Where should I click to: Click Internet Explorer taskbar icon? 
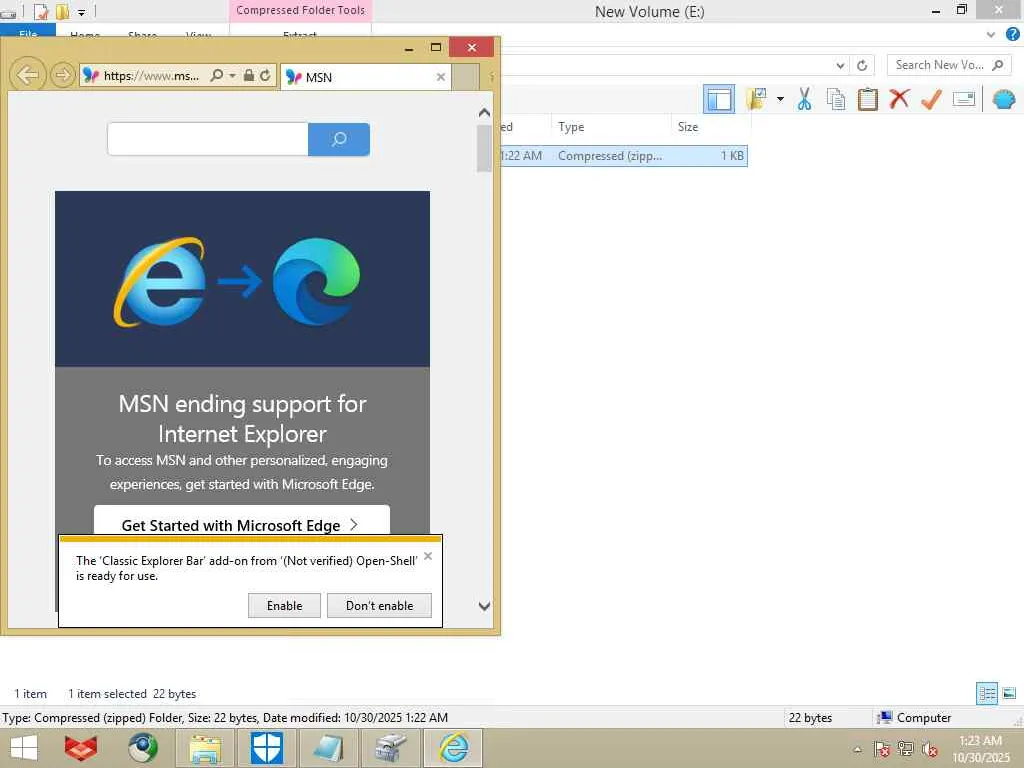(453, 748)
